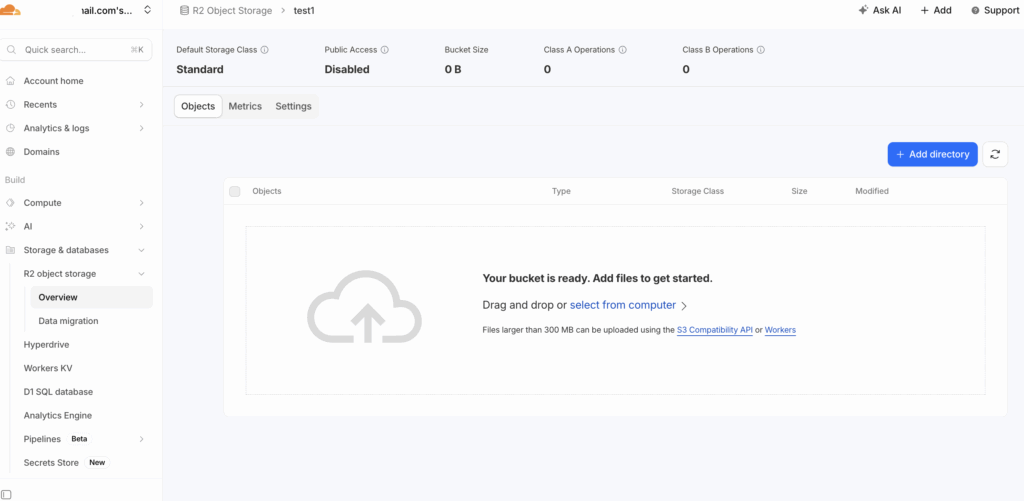The height and width of the screenshot is (501, 1024).
Task: Expand the Compute sidebar section
Action: (x=141, y=203)
